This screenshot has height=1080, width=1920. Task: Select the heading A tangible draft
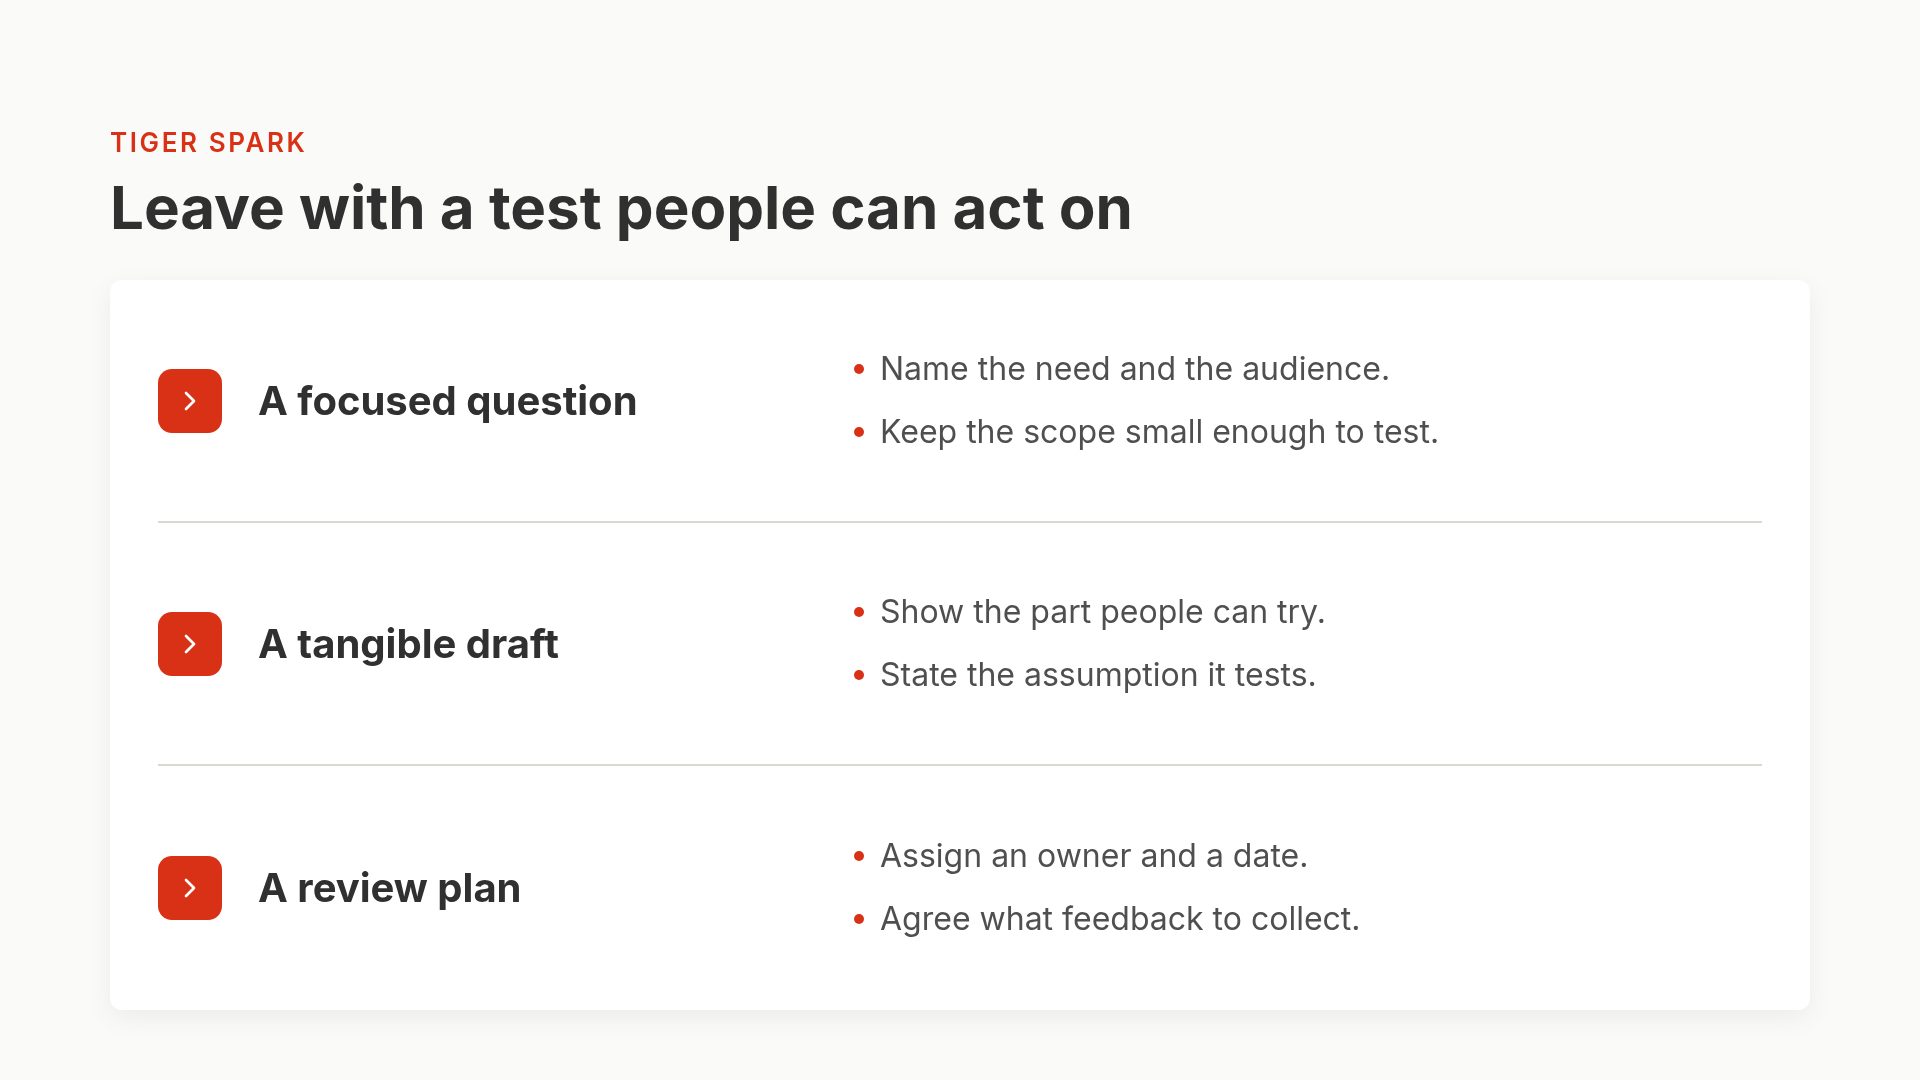[409, 644]
